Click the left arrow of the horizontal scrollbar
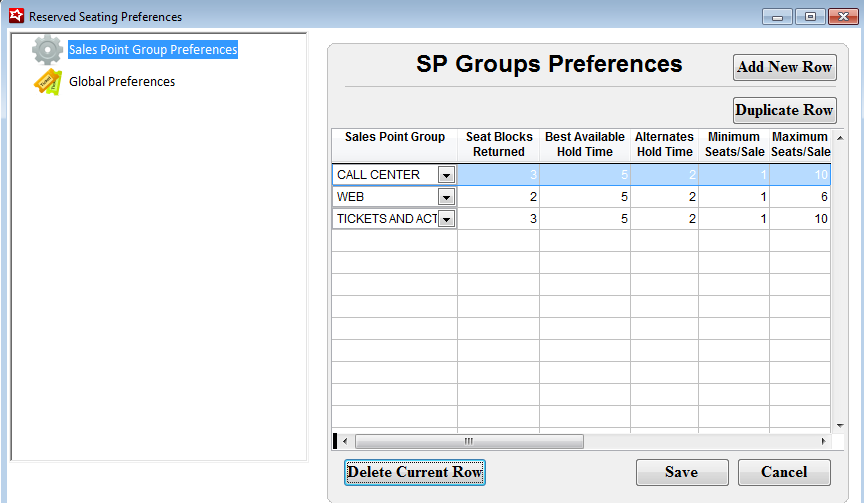 coord(345,441)
